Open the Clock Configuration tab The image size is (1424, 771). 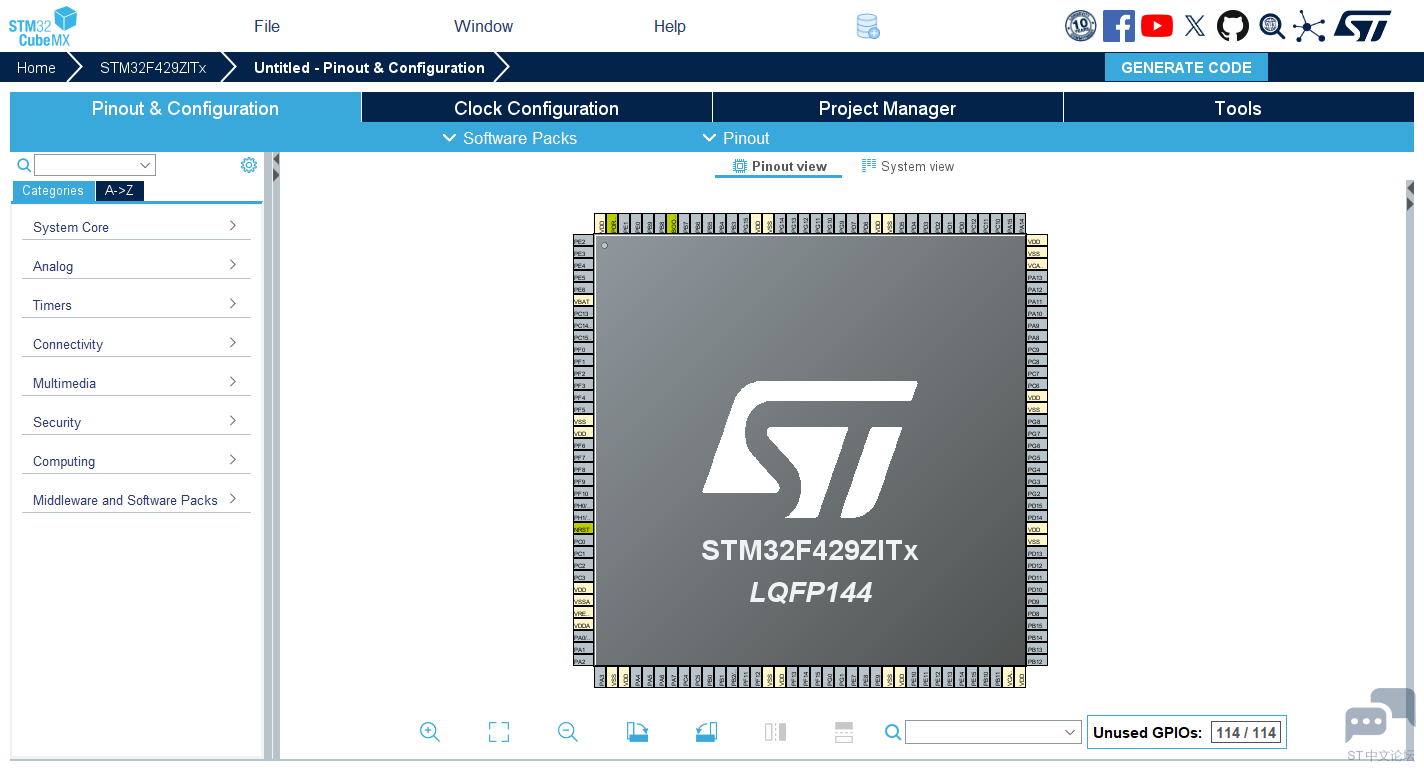click(x=536, y=108)
